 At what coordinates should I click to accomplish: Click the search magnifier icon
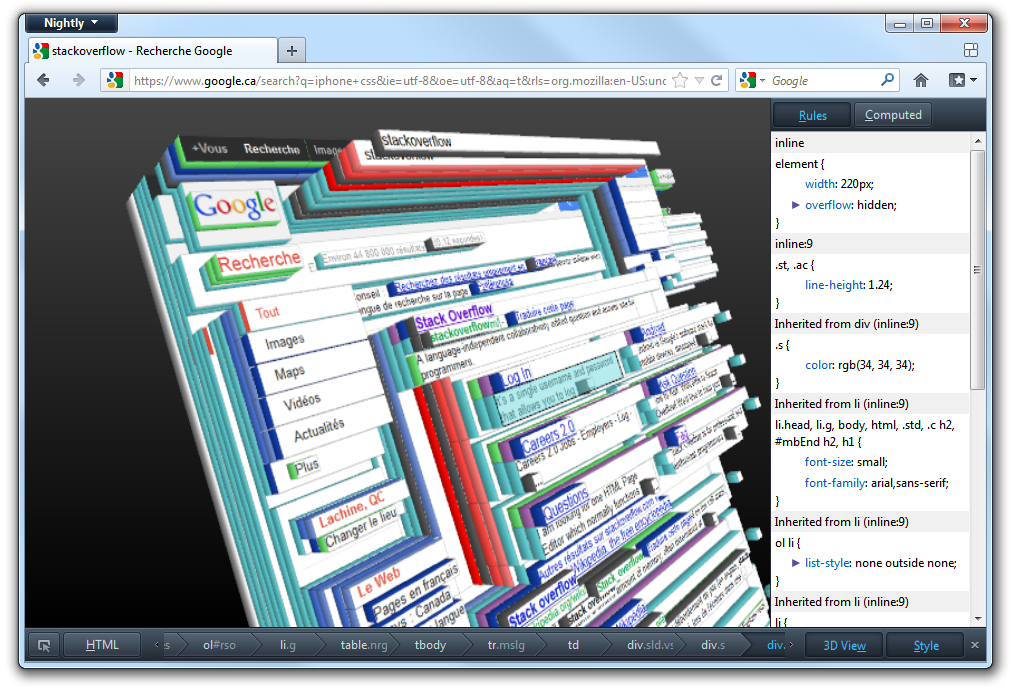click(887, 81)
